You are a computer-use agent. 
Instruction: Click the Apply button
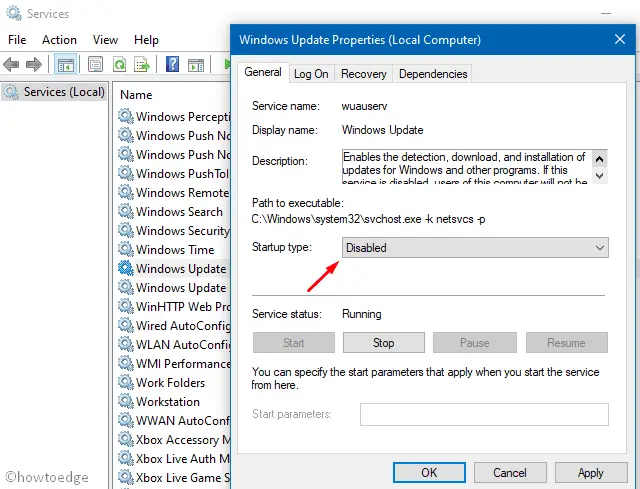pyautogui.click(x=591, y=473)
